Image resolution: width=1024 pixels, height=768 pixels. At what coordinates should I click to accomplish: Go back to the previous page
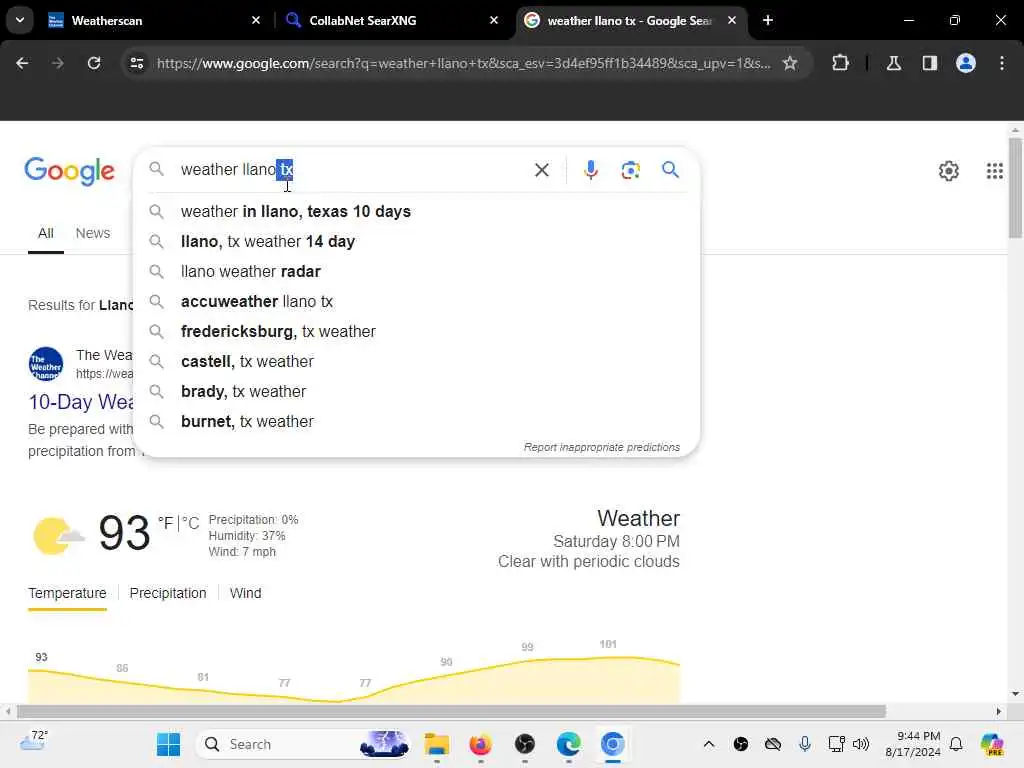(x=22, y=63)
